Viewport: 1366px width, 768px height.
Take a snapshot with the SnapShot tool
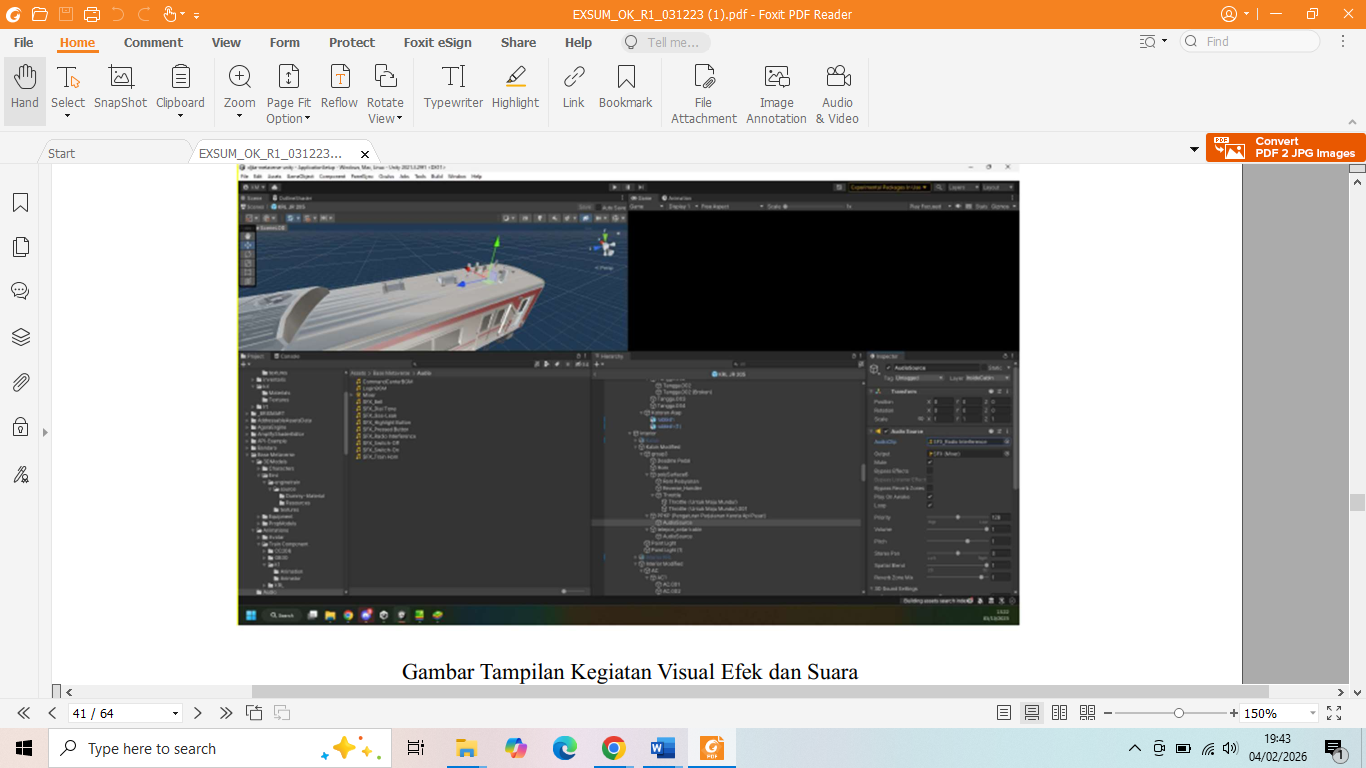click(x=120, y=90)
